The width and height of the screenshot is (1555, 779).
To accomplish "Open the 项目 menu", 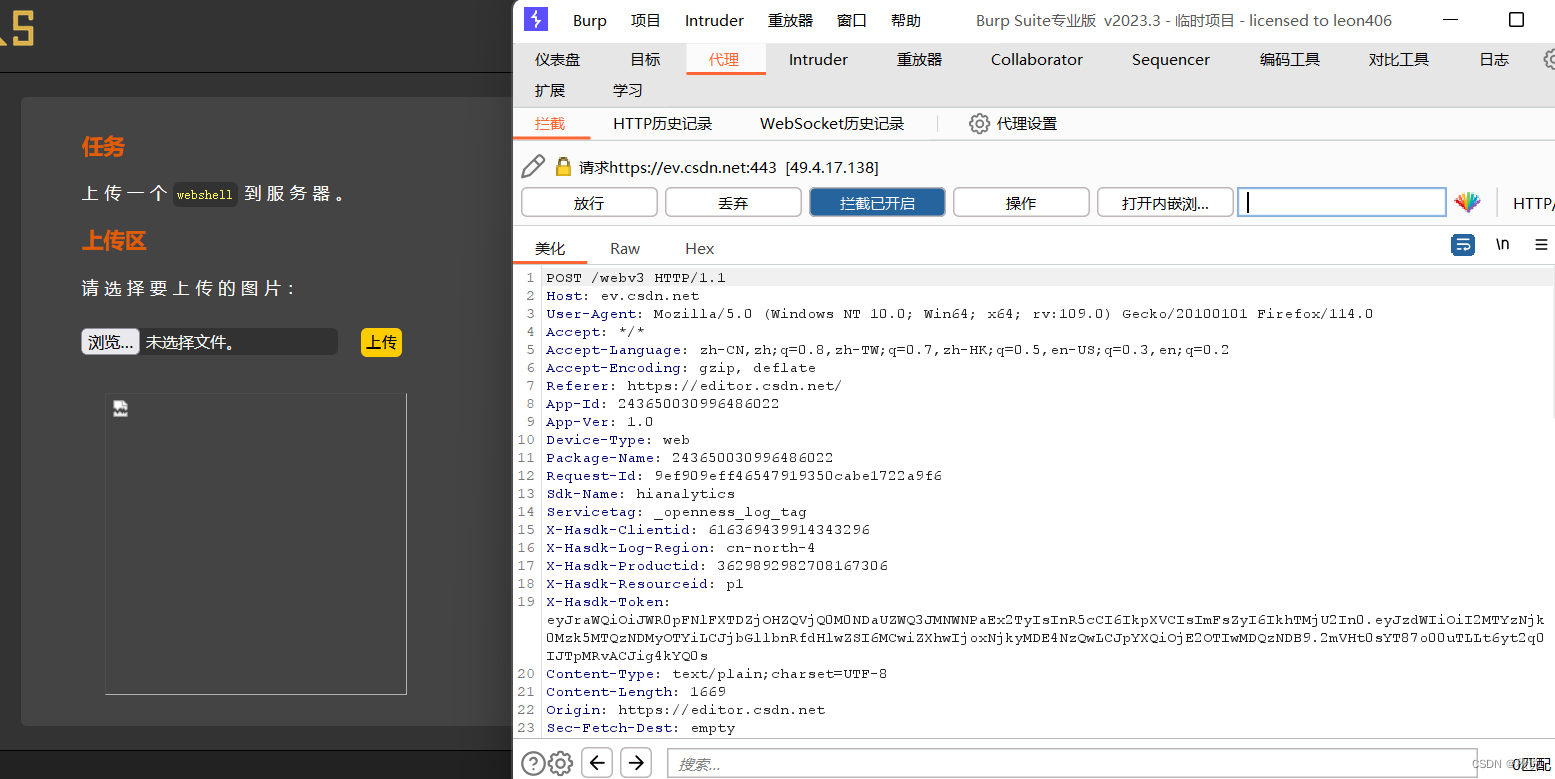I will 646,20.
